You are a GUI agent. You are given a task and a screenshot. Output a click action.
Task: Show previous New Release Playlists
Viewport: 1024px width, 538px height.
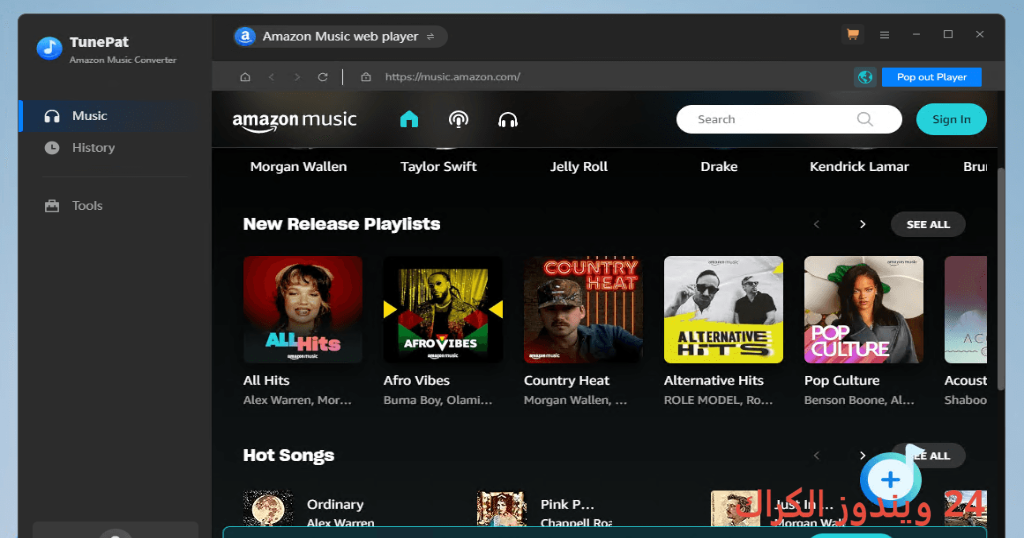(x=816, y=225)
